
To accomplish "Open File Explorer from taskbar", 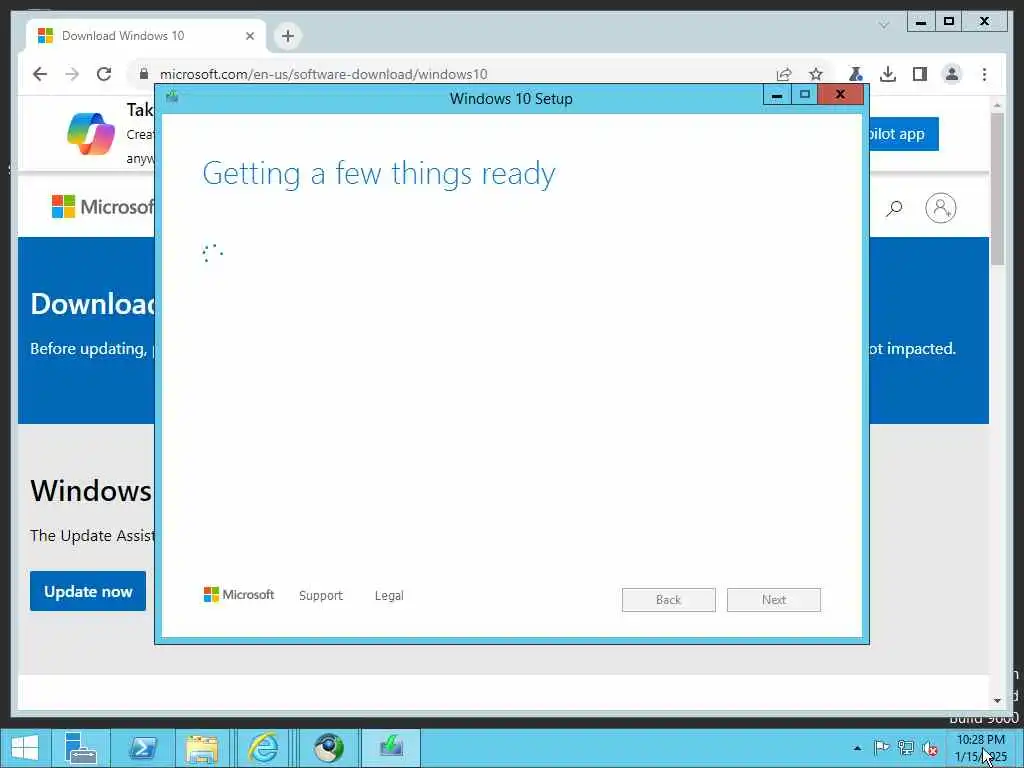I will point(202,748).
